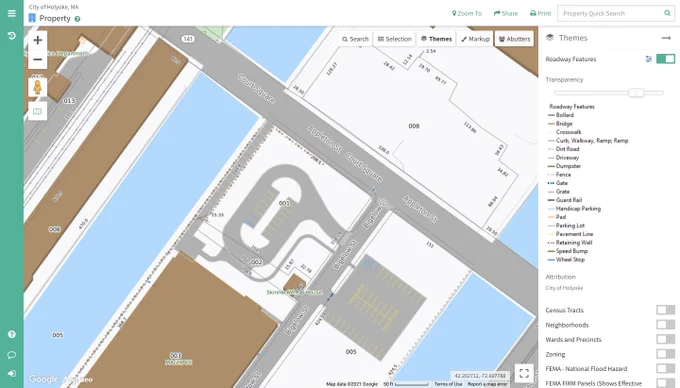Screen dimensions: 680x388
Task: Click the history icon in sidebar
Action: 12,36
